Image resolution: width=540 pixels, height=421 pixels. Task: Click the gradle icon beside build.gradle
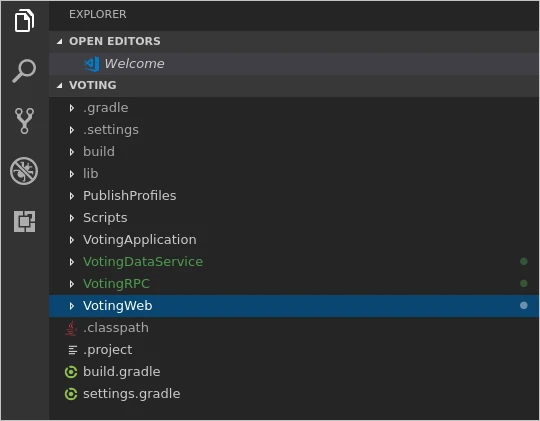click(x=71, y=372)
